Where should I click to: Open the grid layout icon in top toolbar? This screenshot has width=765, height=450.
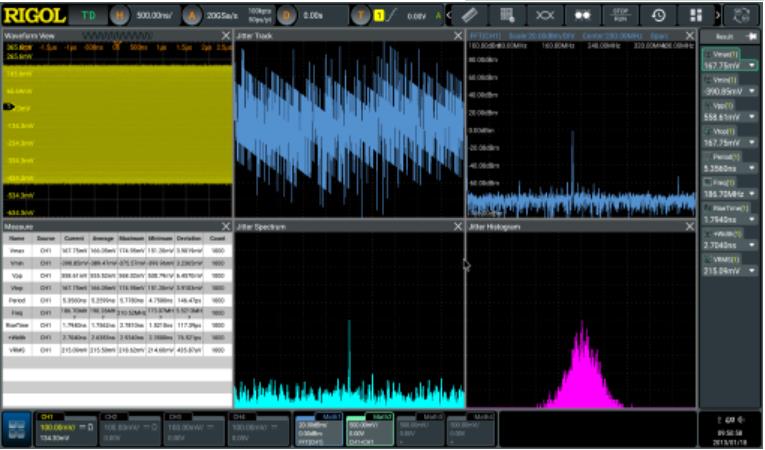(696, 16)
